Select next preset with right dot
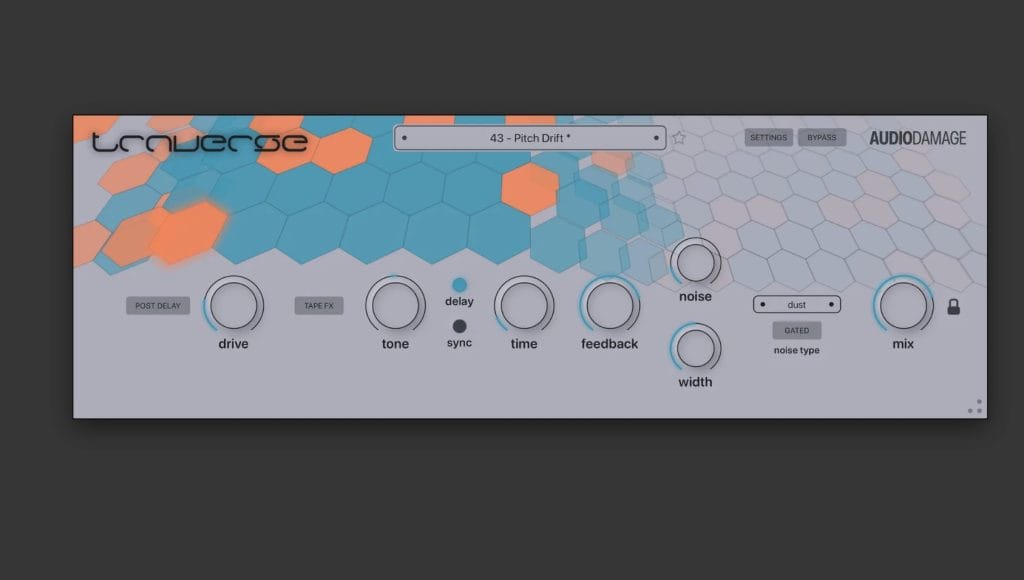The image size is (1024, 580). pyautogui.click(x=656, y=138)
